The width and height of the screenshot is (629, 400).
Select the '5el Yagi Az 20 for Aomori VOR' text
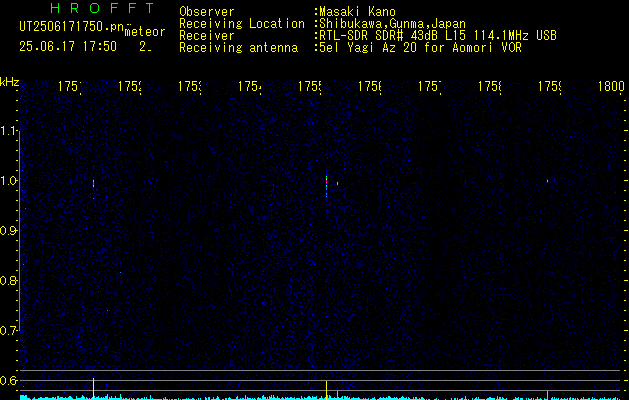(420, 48)
